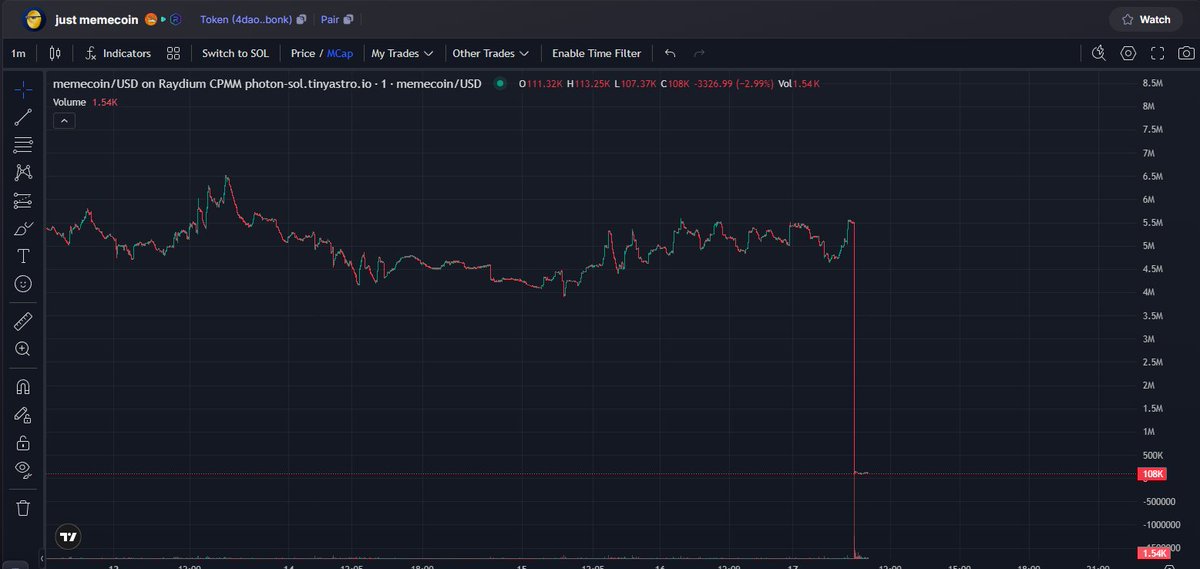
Task: Choose the XABCD pattern tool
Action: (23, 173)
